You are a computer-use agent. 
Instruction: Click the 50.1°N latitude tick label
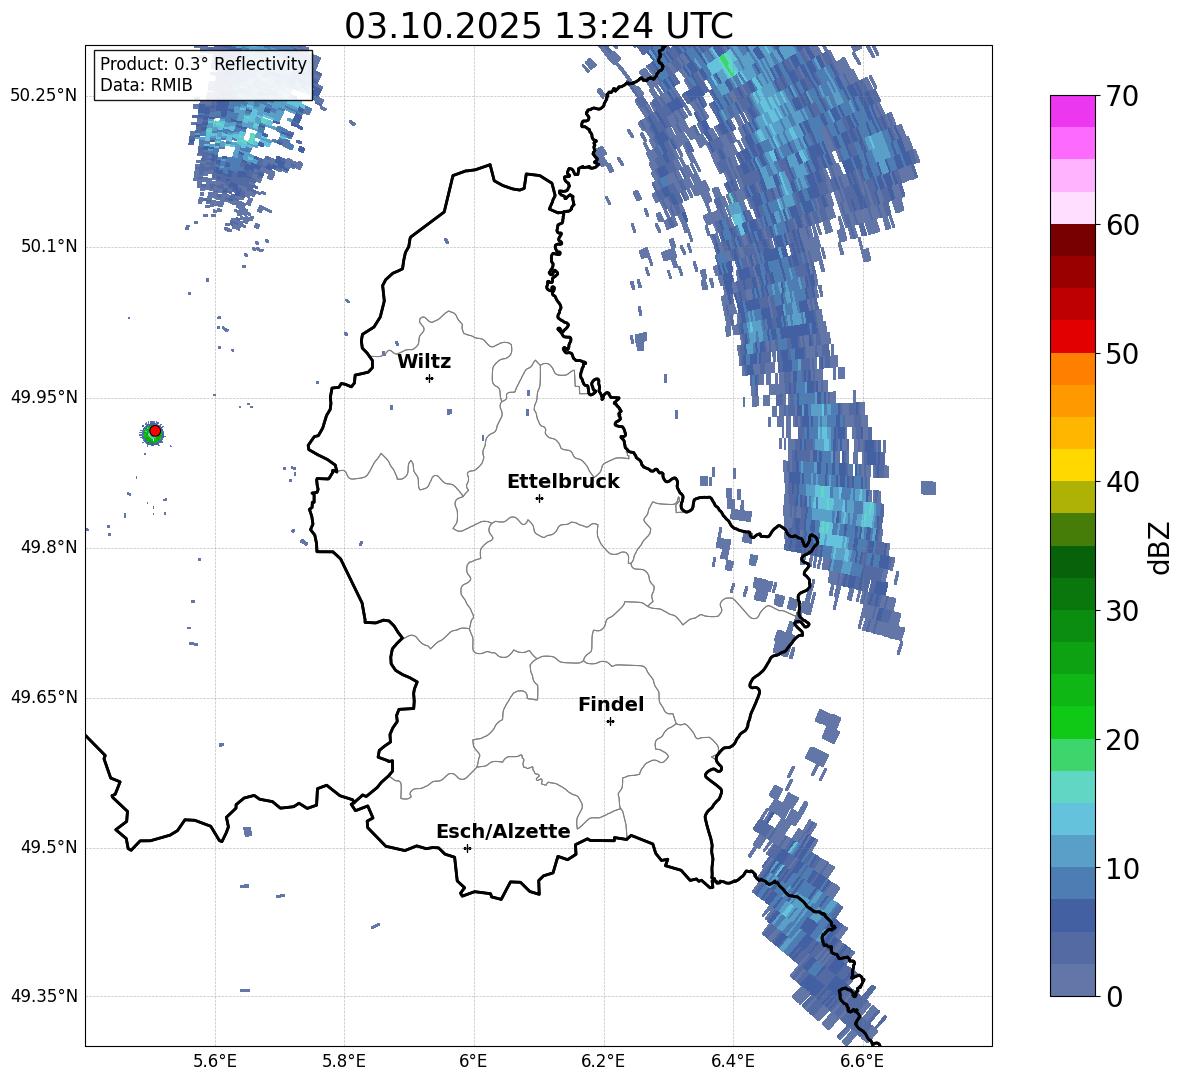48,246
